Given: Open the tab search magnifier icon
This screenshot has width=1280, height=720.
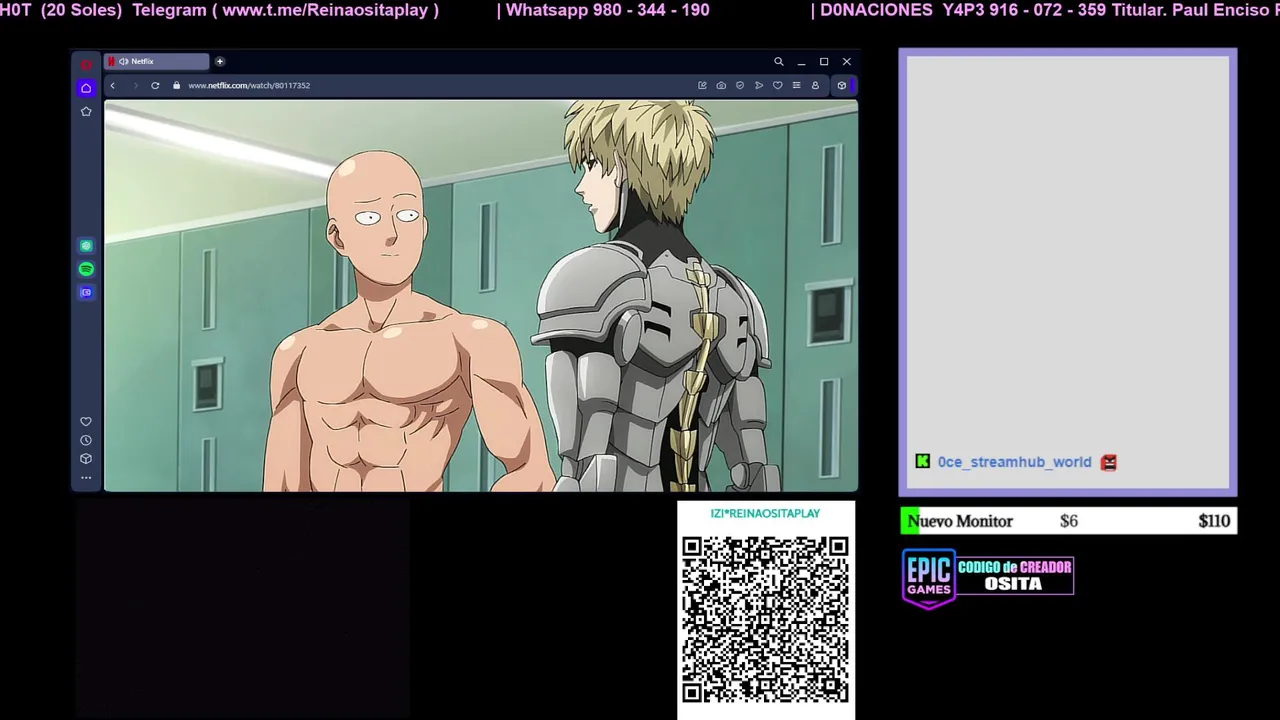Looking at the screenshot, I should tap(778, 62).
